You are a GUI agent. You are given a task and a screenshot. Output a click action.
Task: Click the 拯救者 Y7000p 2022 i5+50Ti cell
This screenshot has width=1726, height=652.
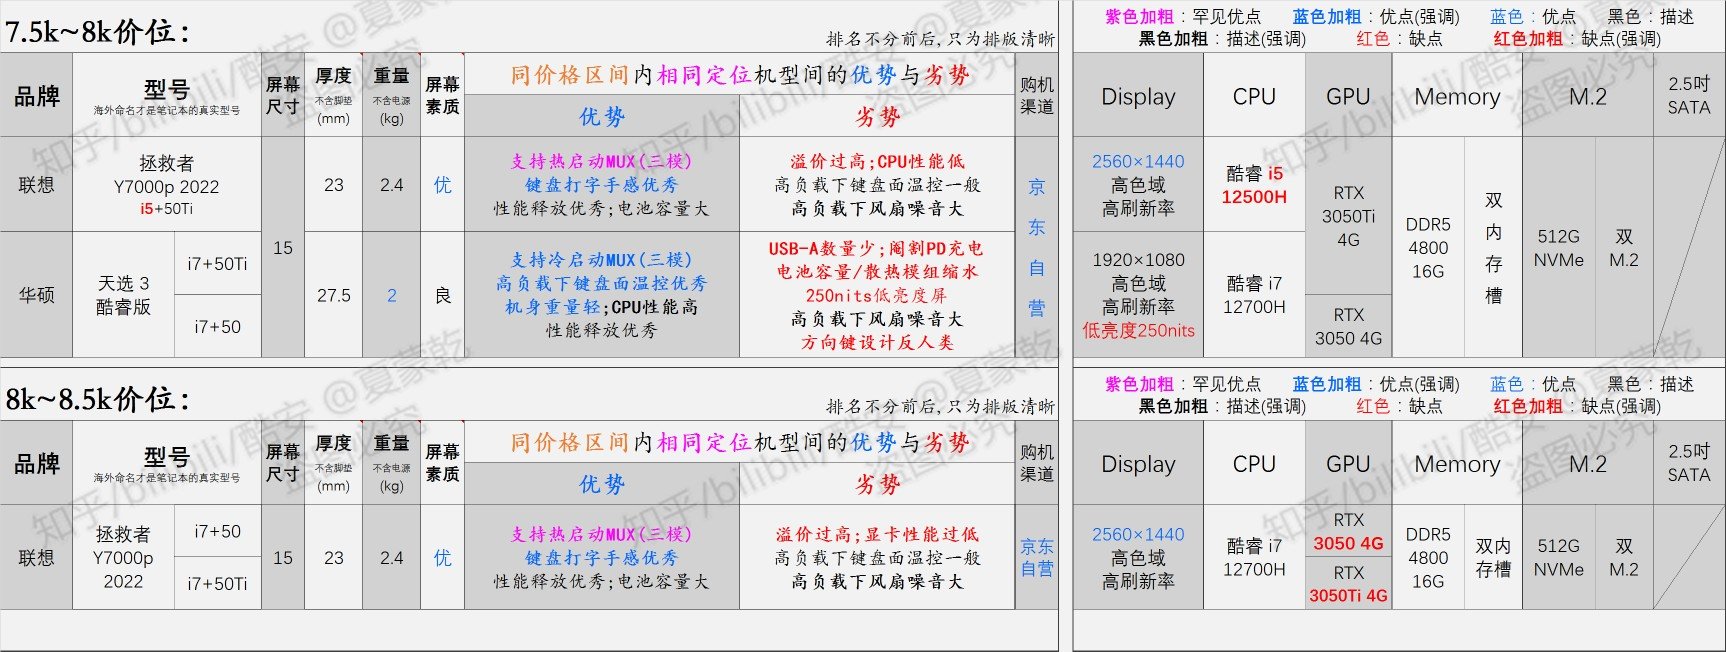(166, 185)
